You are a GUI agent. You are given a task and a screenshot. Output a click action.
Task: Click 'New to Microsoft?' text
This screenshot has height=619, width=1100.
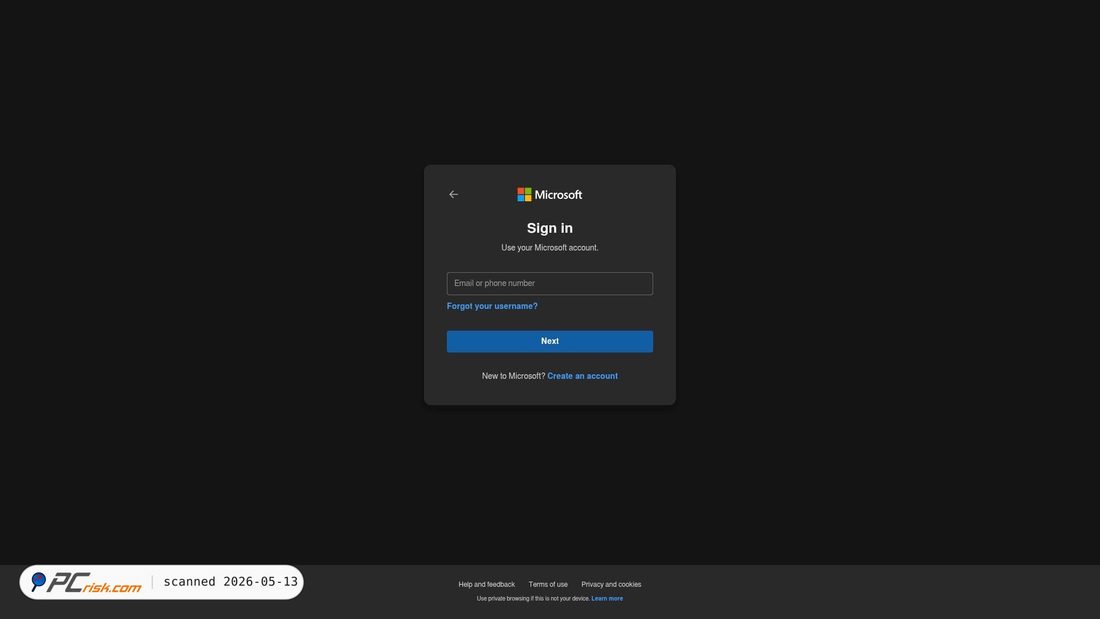pyautogui.click(x=513, y=376)
